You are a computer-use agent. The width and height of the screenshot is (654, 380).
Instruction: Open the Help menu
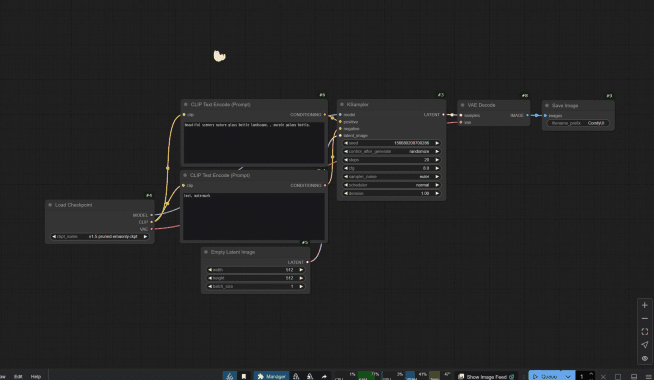36,377
